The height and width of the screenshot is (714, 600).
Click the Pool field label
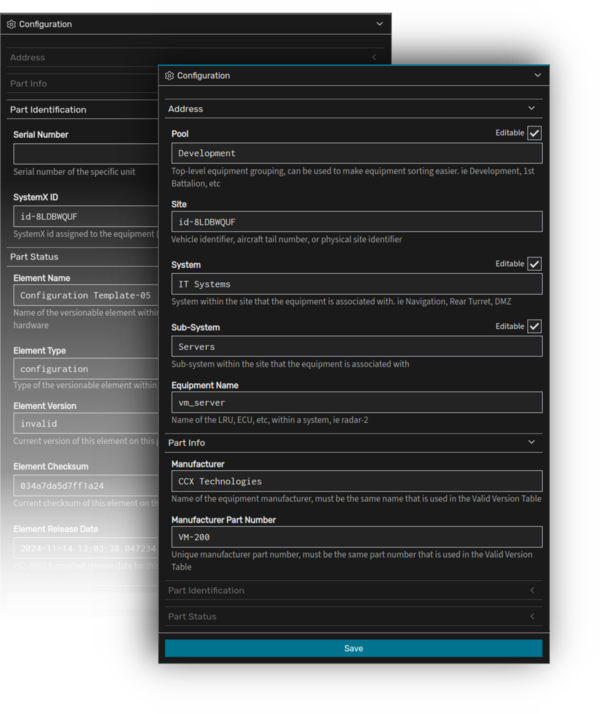coord(180,134)
